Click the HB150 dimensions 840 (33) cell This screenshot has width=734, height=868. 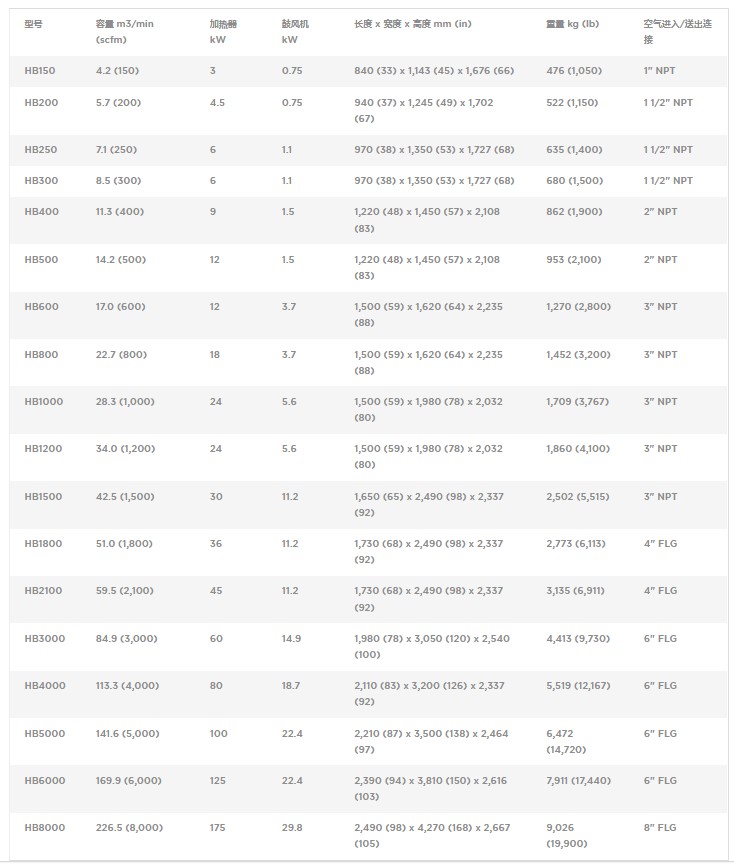coord(434,71)
